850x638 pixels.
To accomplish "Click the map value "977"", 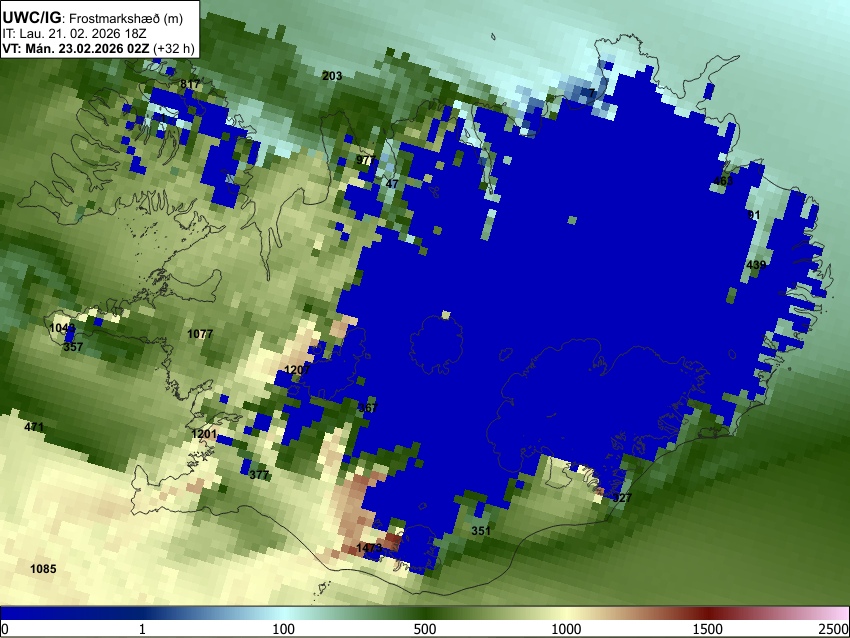I will pyautogui.click(x=366, y=160).
